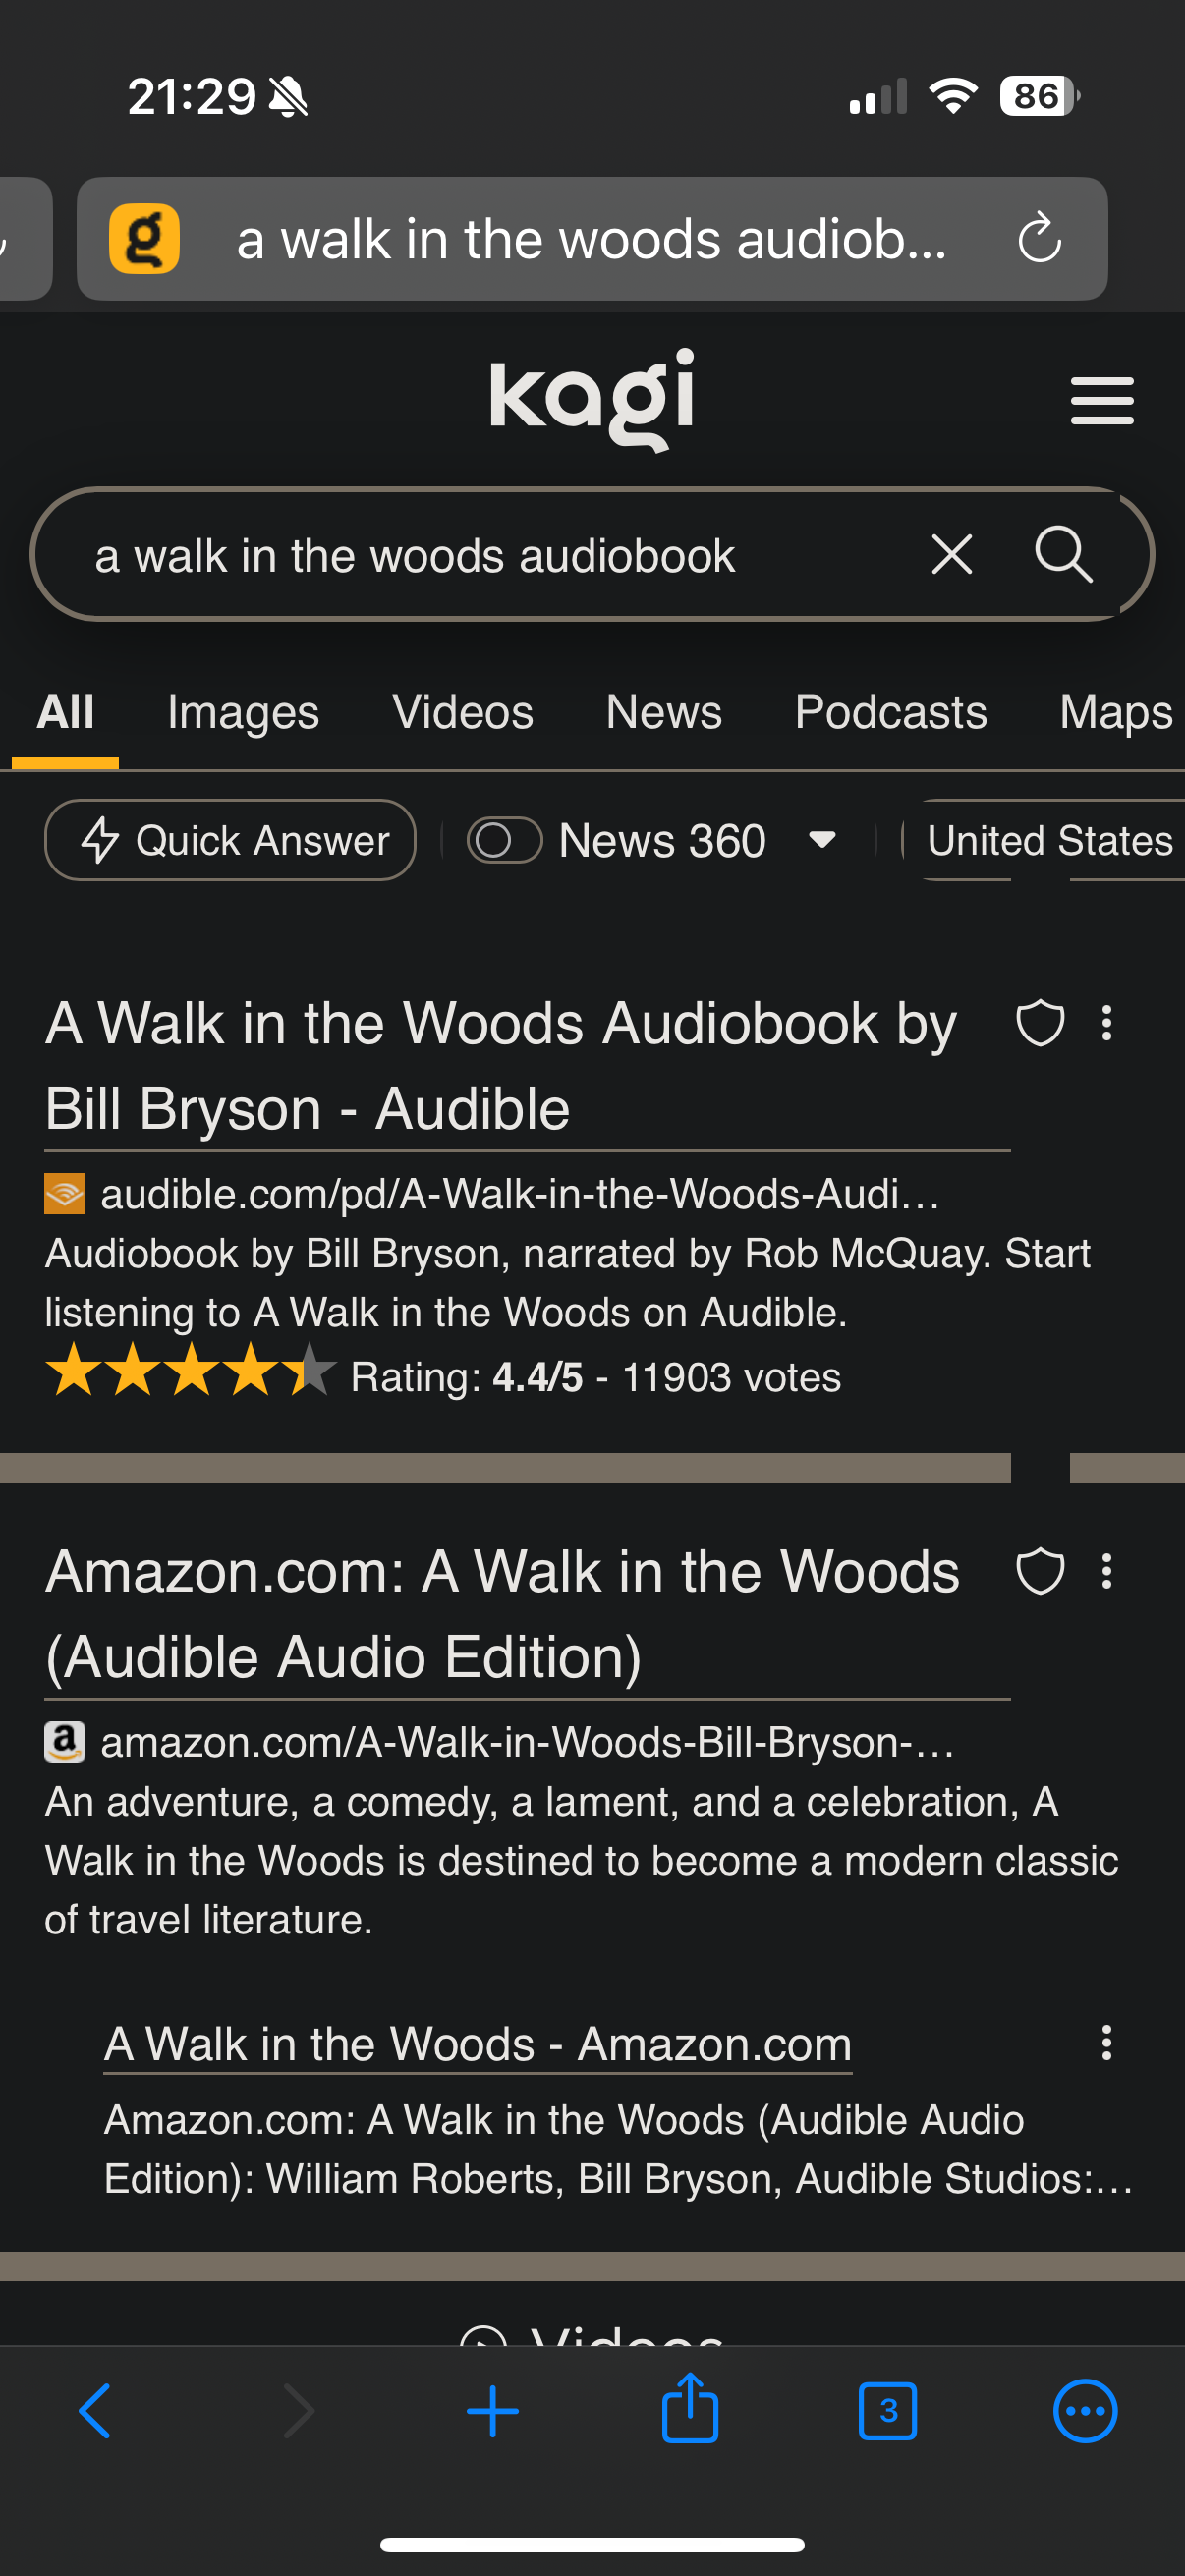Viewport: 1185px width, 2576px height.
Task: Open a new tab with the plus icon
Action: click(492, 2411)
